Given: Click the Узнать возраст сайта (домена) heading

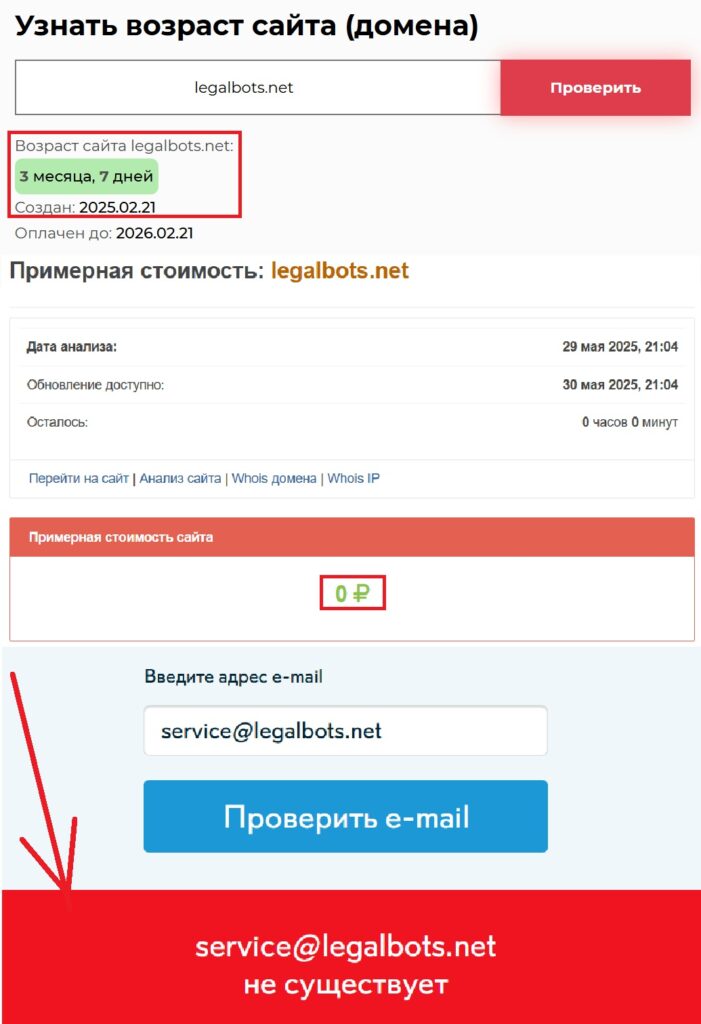Looking at the screenshot, I should point(246,26).
